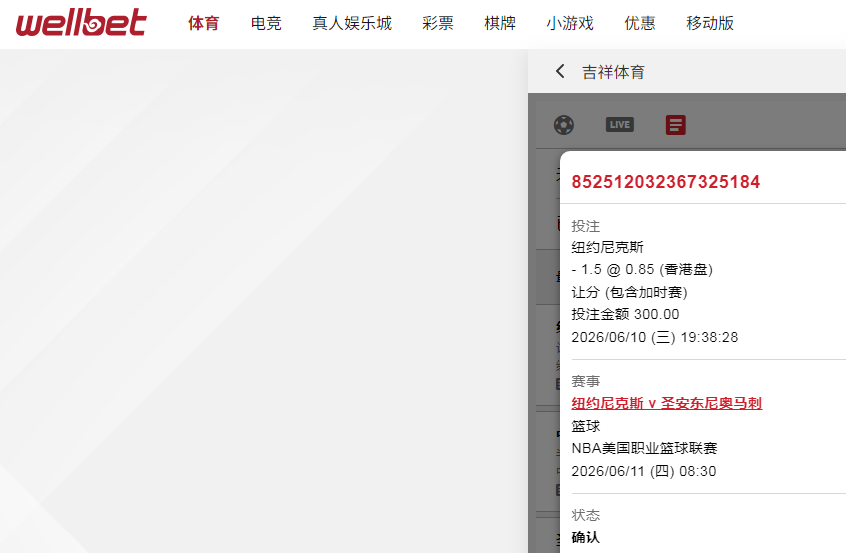The image size is (846, 553).
Task: Open the 小游戏 mini games menu
Action: pos(570,23)
